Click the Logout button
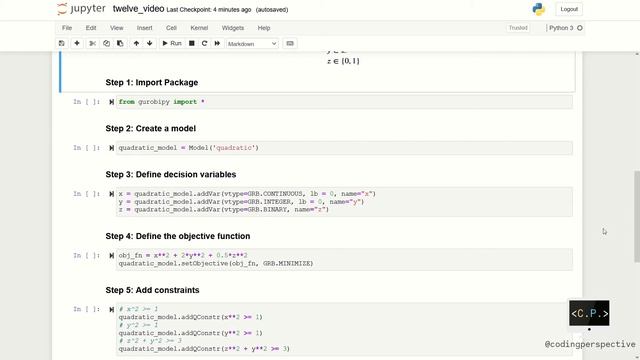The image size is (640, 360). pyautogui.click(x=569, y=9)
